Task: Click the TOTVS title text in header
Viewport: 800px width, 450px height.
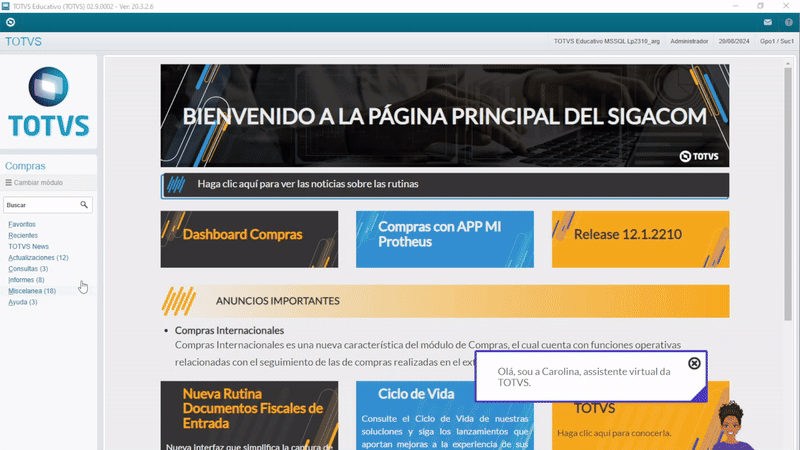Action: coord(23,42)
